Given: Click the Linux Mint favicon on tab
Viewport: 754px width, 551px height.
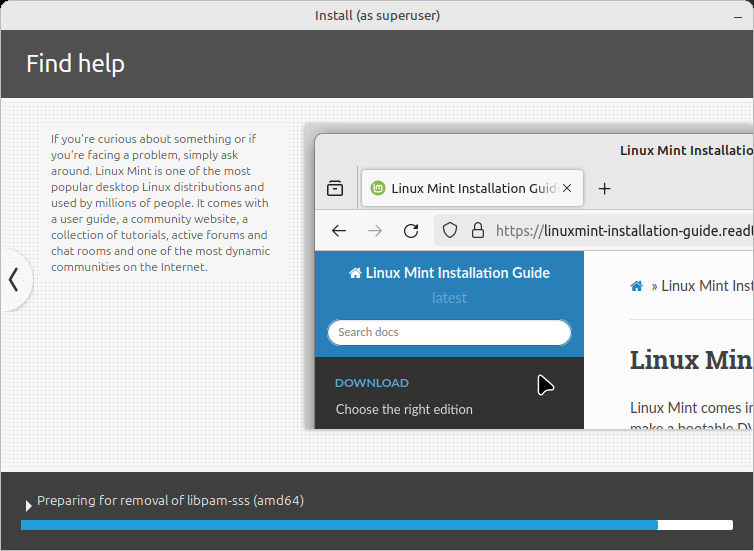Looking at the screenshot, I should tap(378, 188).
